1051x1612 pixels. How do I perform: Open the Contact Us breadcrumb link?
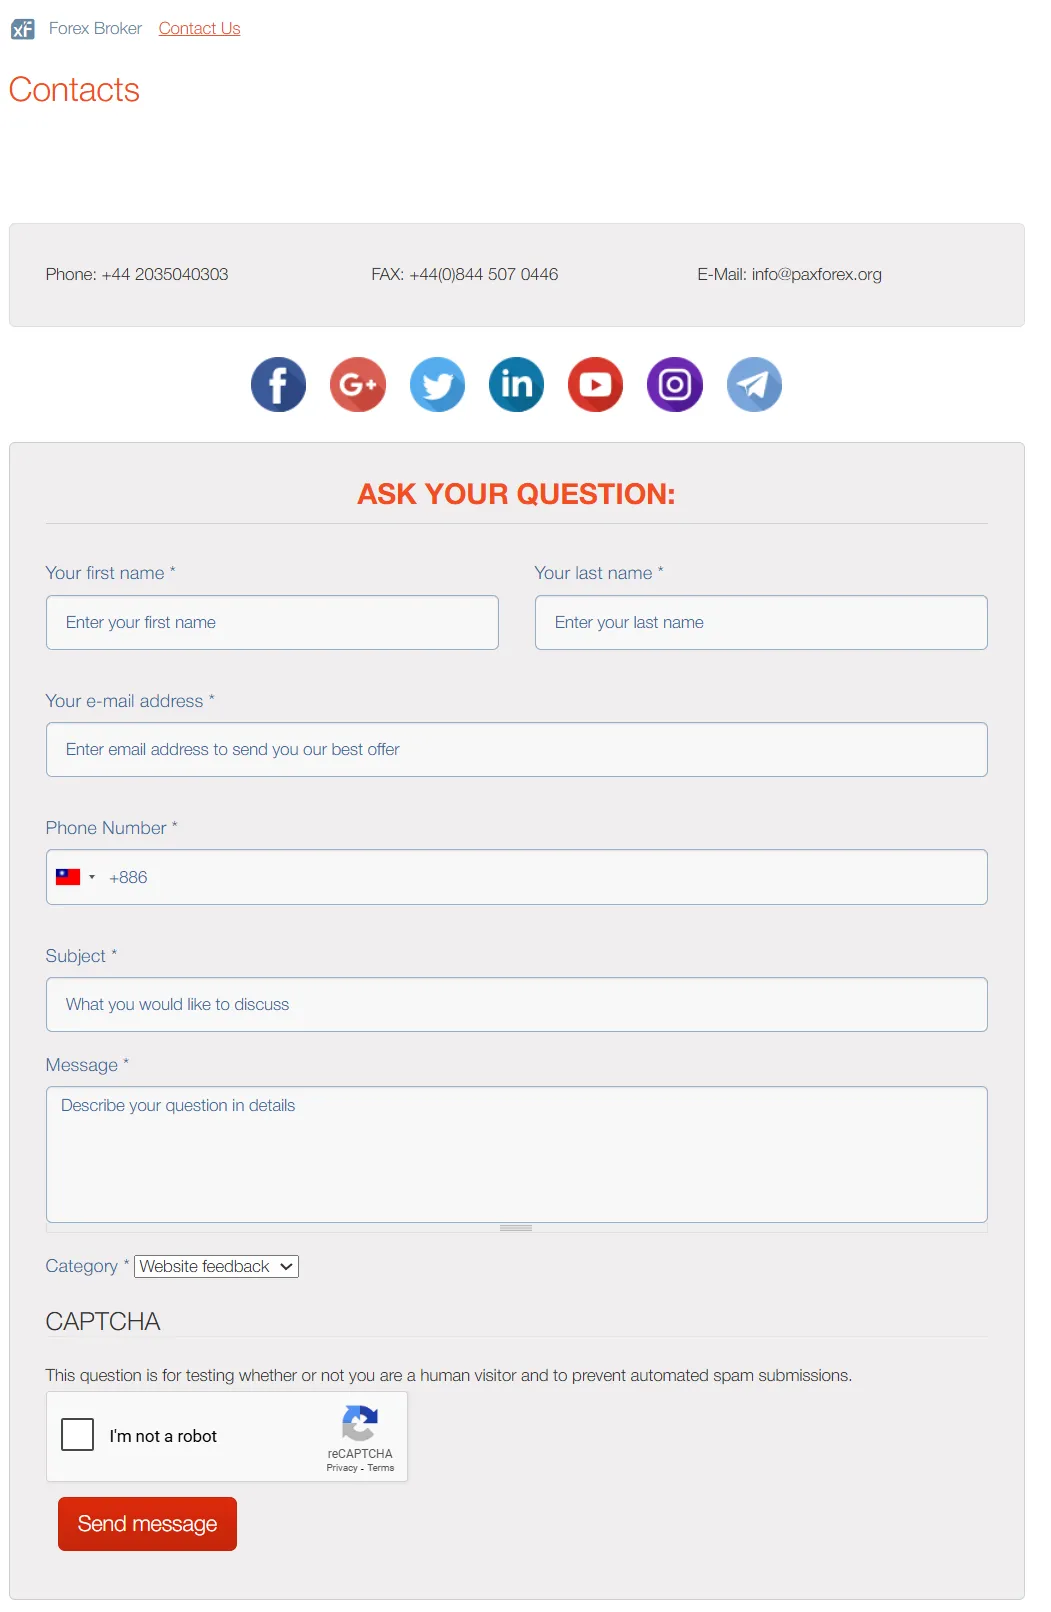click(x=199, y=29)
